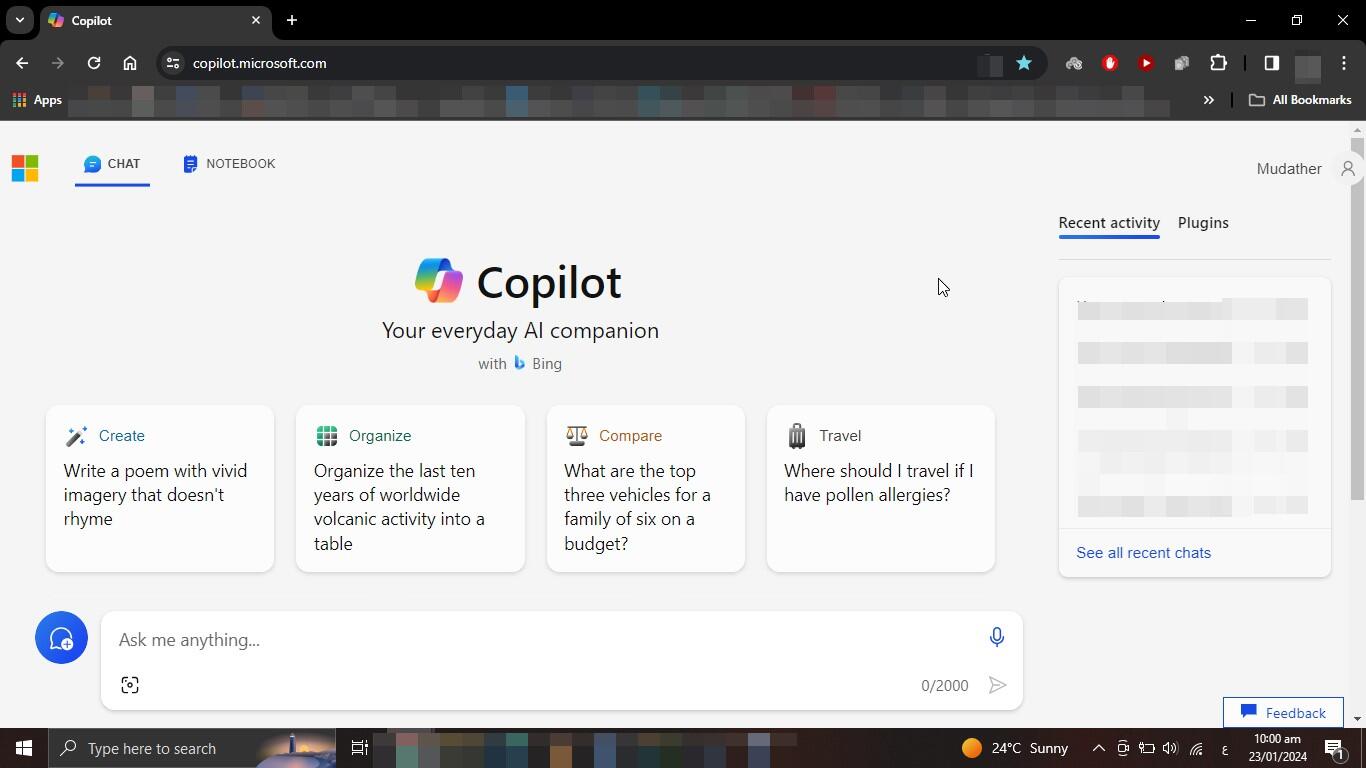Screen dimensions: 1366x768
Task: Click the Ask me anything input field
Action: [540, 640]
